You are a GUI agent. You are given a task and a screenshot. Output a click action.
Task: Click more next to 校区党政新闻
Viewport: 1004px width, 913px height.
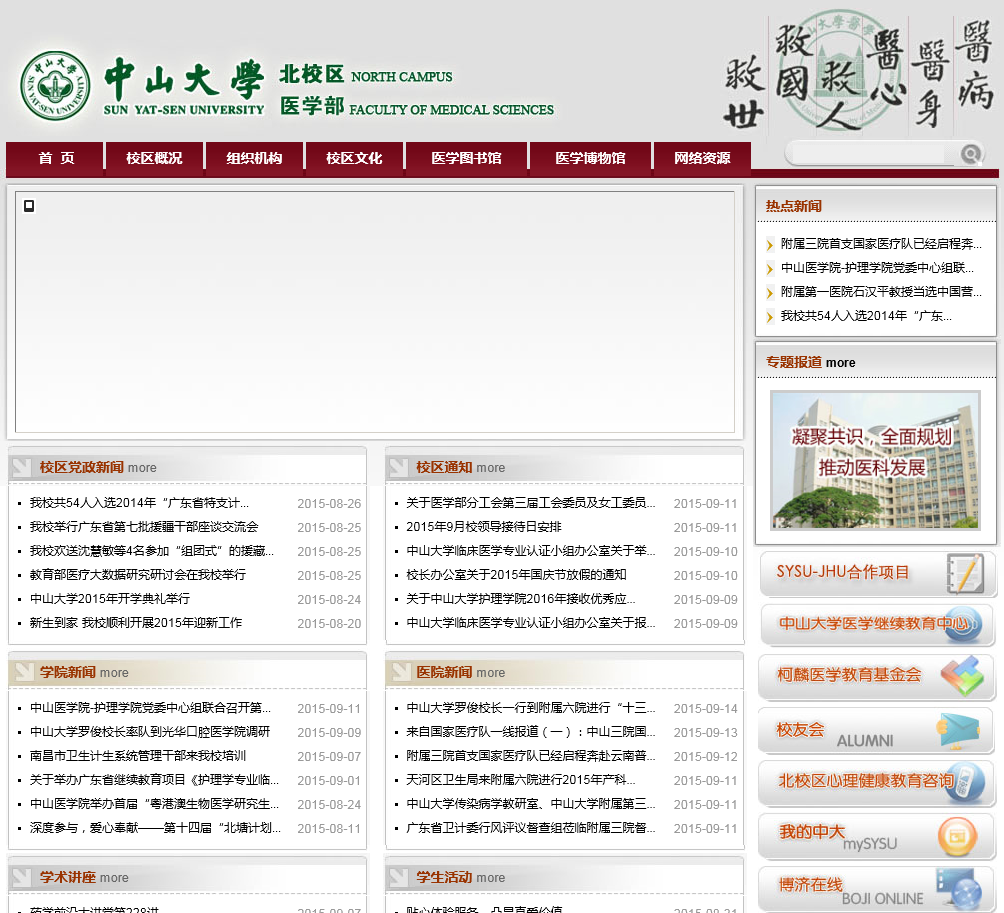(142, 468)
